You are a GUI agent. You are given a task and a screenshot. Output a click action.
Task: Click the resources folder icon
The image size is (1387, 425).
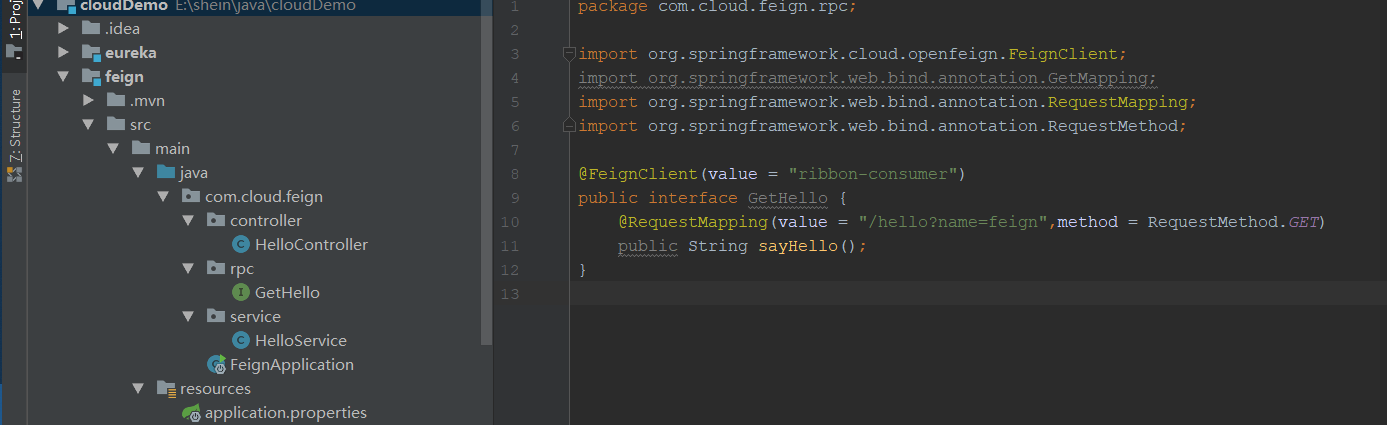pos(166,388)
